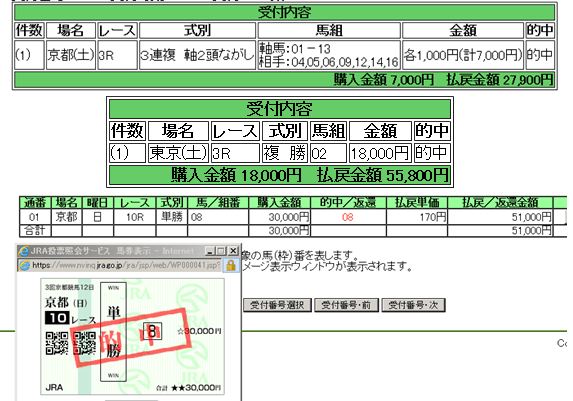Viewport: 573px width, 401px height.
Task: Click the 的中 cell in the 東京(土) 3R row
Action: click(432, 153)
